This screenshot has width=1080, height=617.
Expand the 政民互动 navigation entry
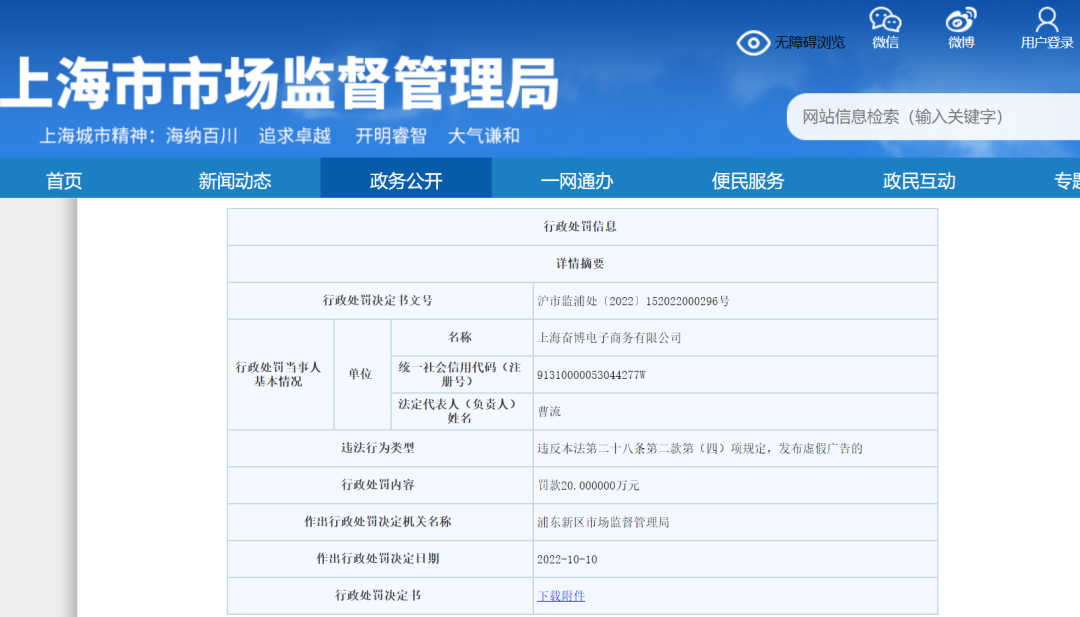pos(918,178)
